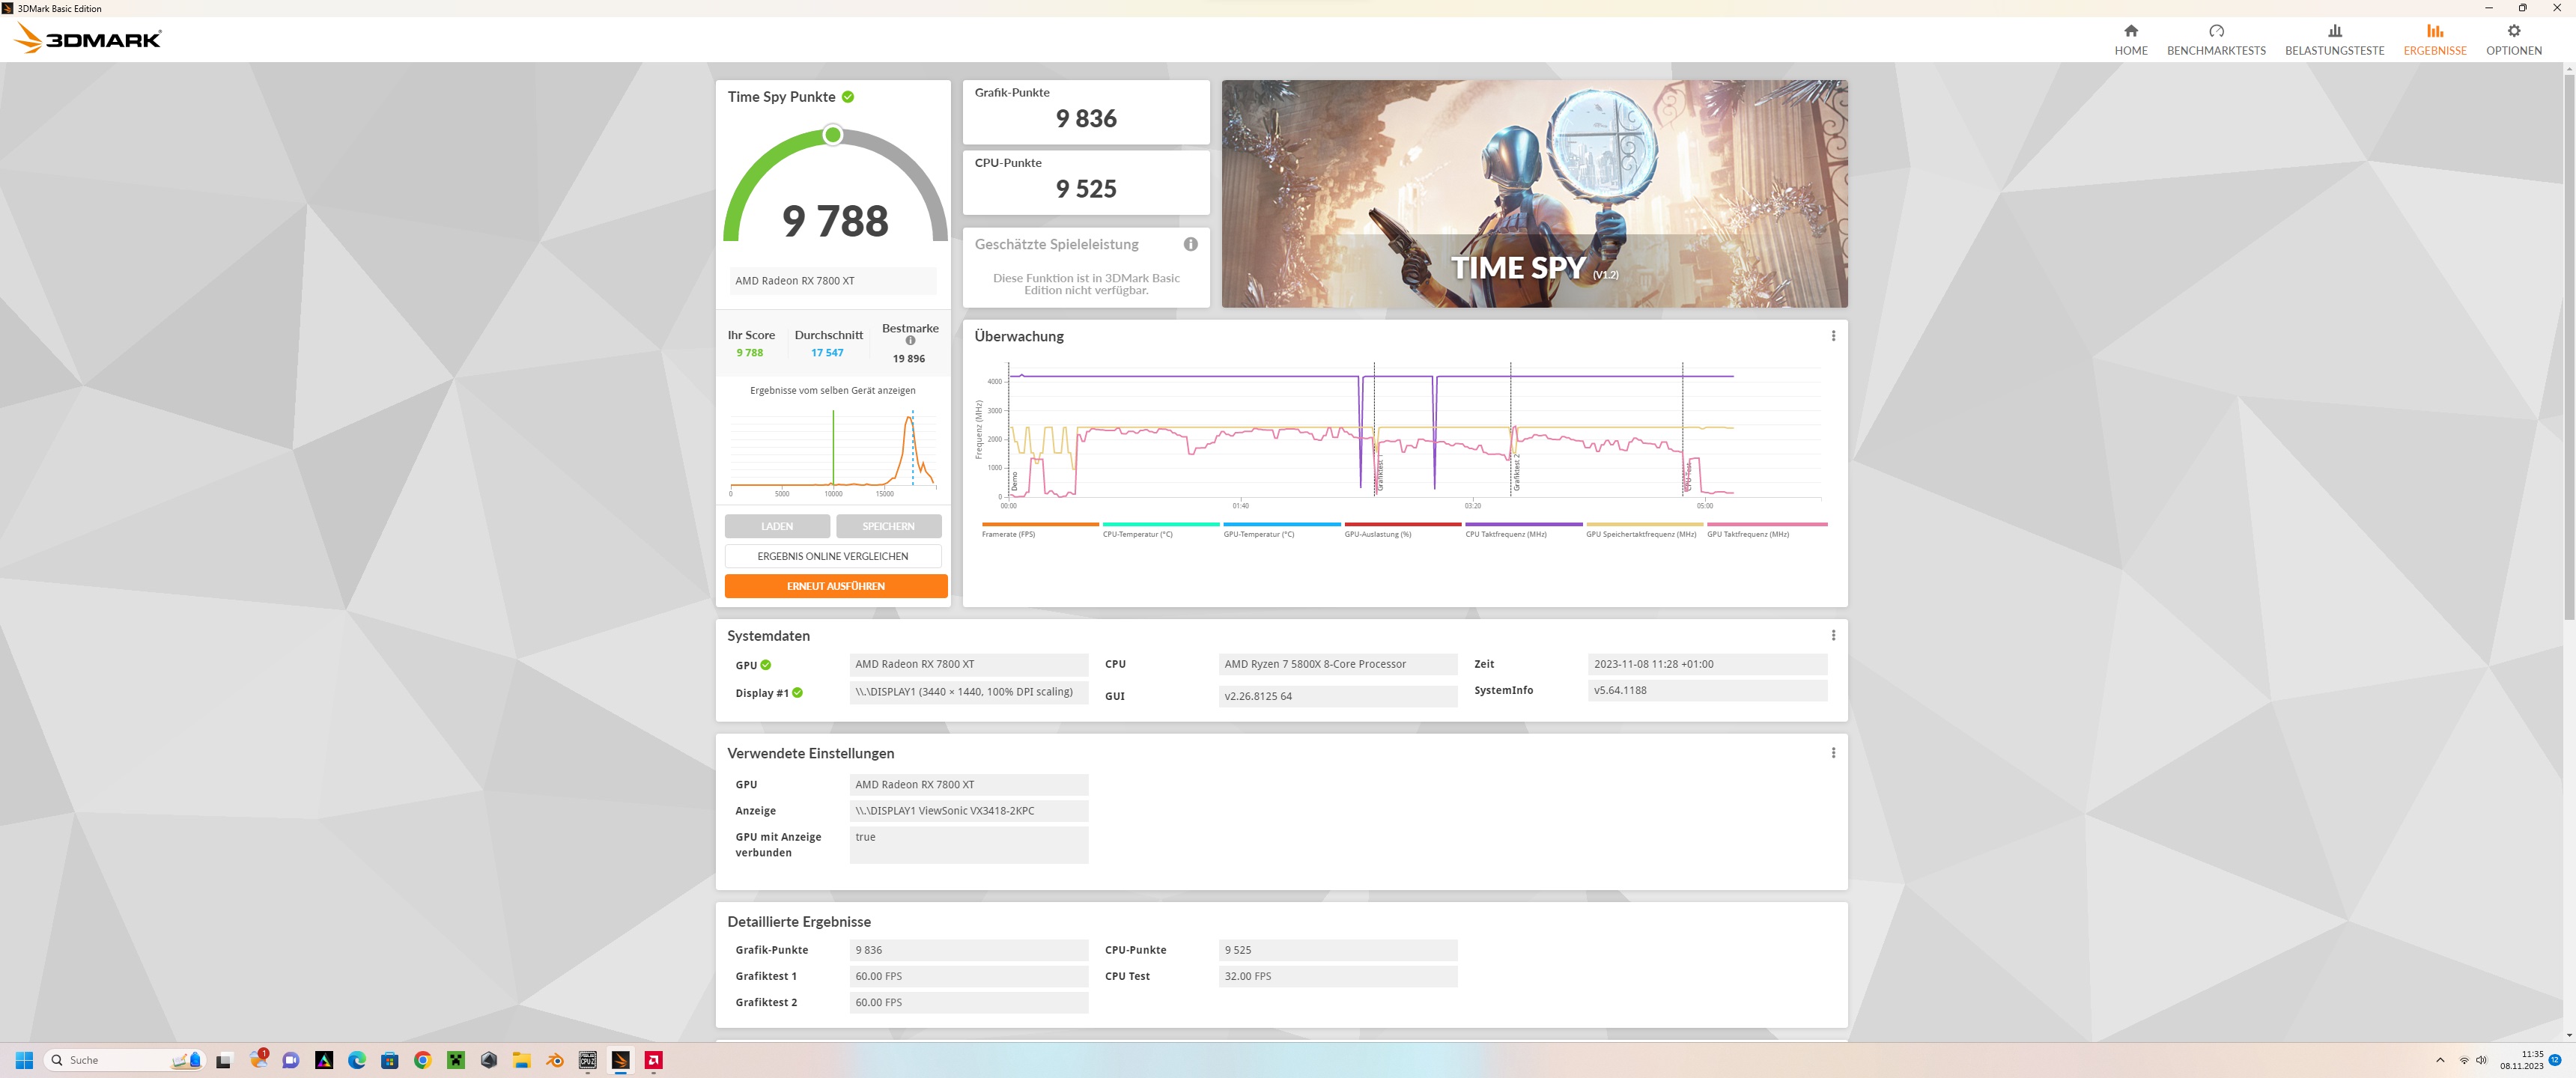
Task: Click the Time Spy banner image
Action: pyautogui.click(x=1534, y=194)
